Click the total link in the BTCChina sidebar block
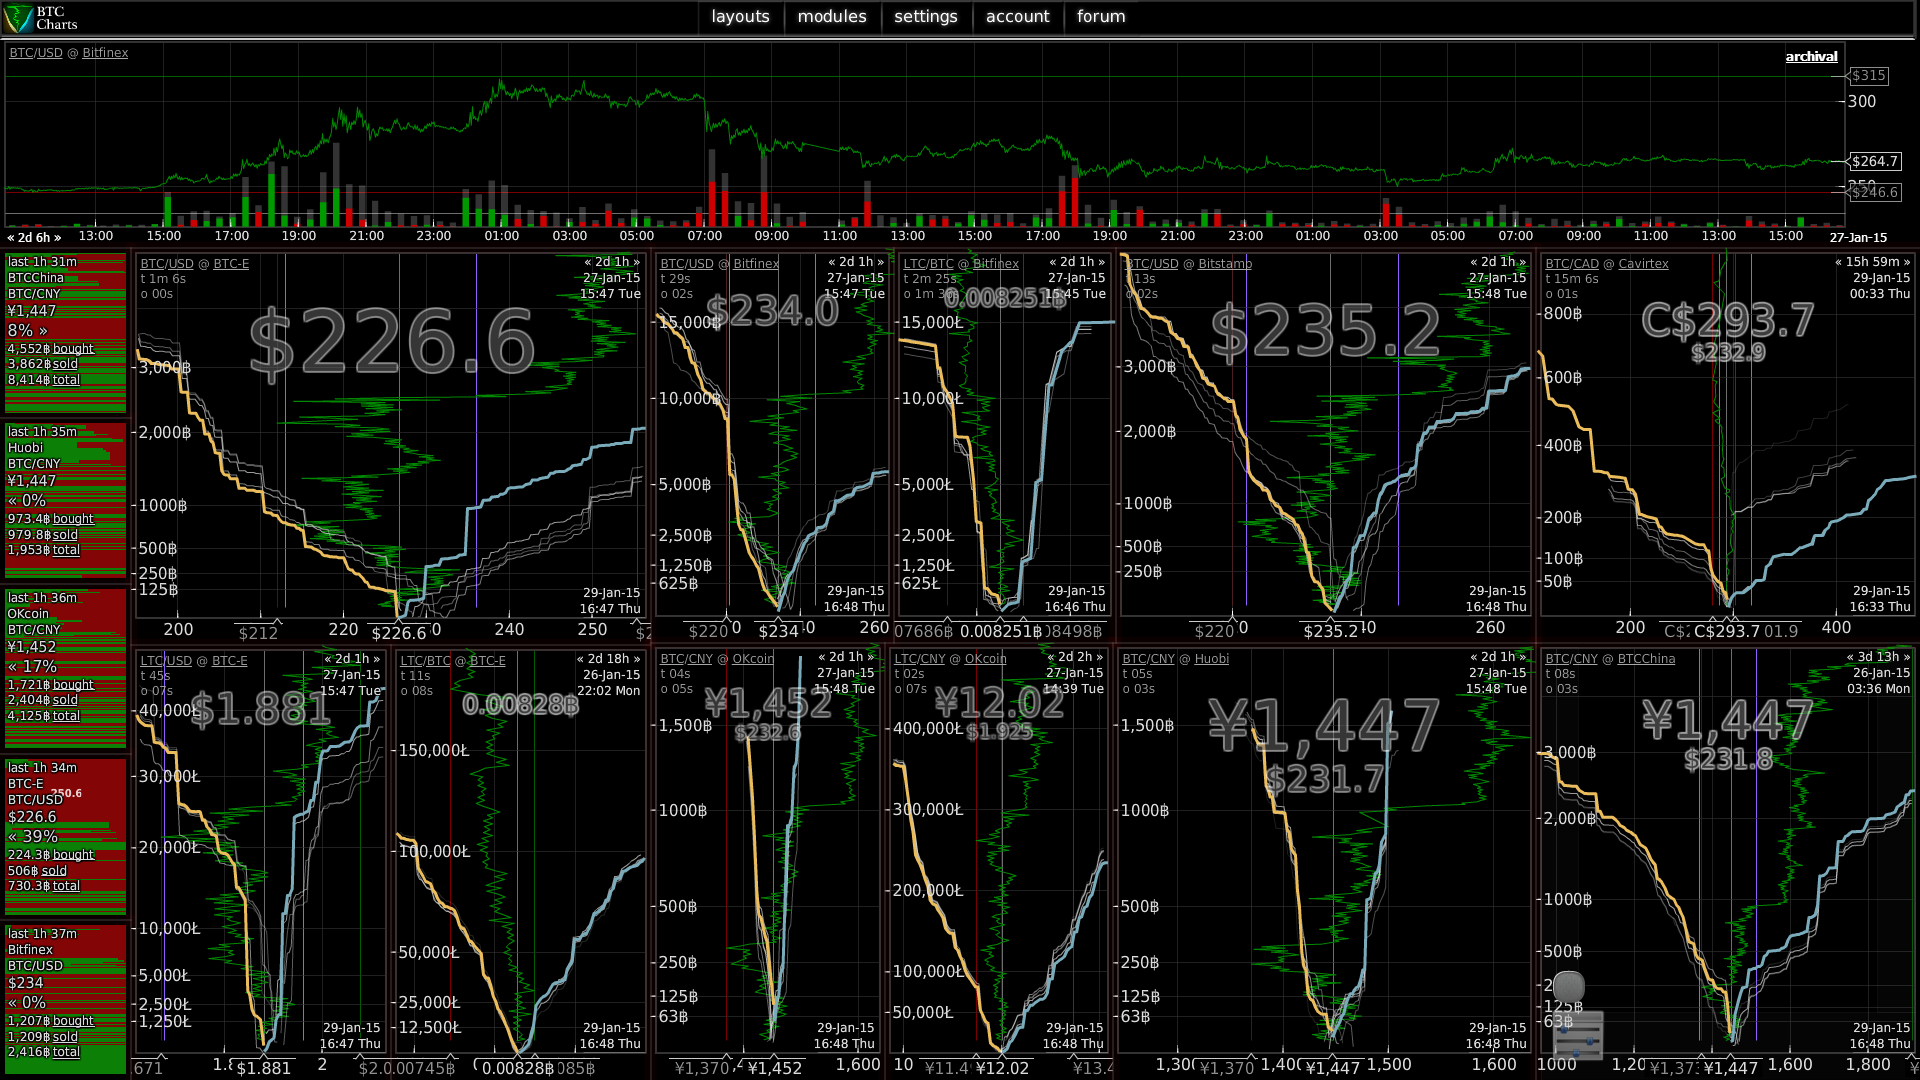The image size is (1920, 1080). (x=66, y=380)
